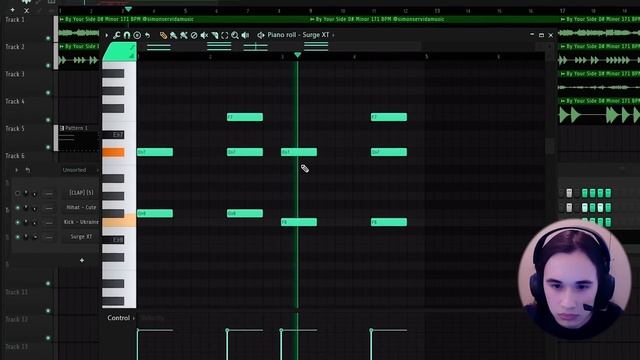640x360 pixels.
Task: Open the piano roll Tools wrench menu
Action: tap(117, 36)
